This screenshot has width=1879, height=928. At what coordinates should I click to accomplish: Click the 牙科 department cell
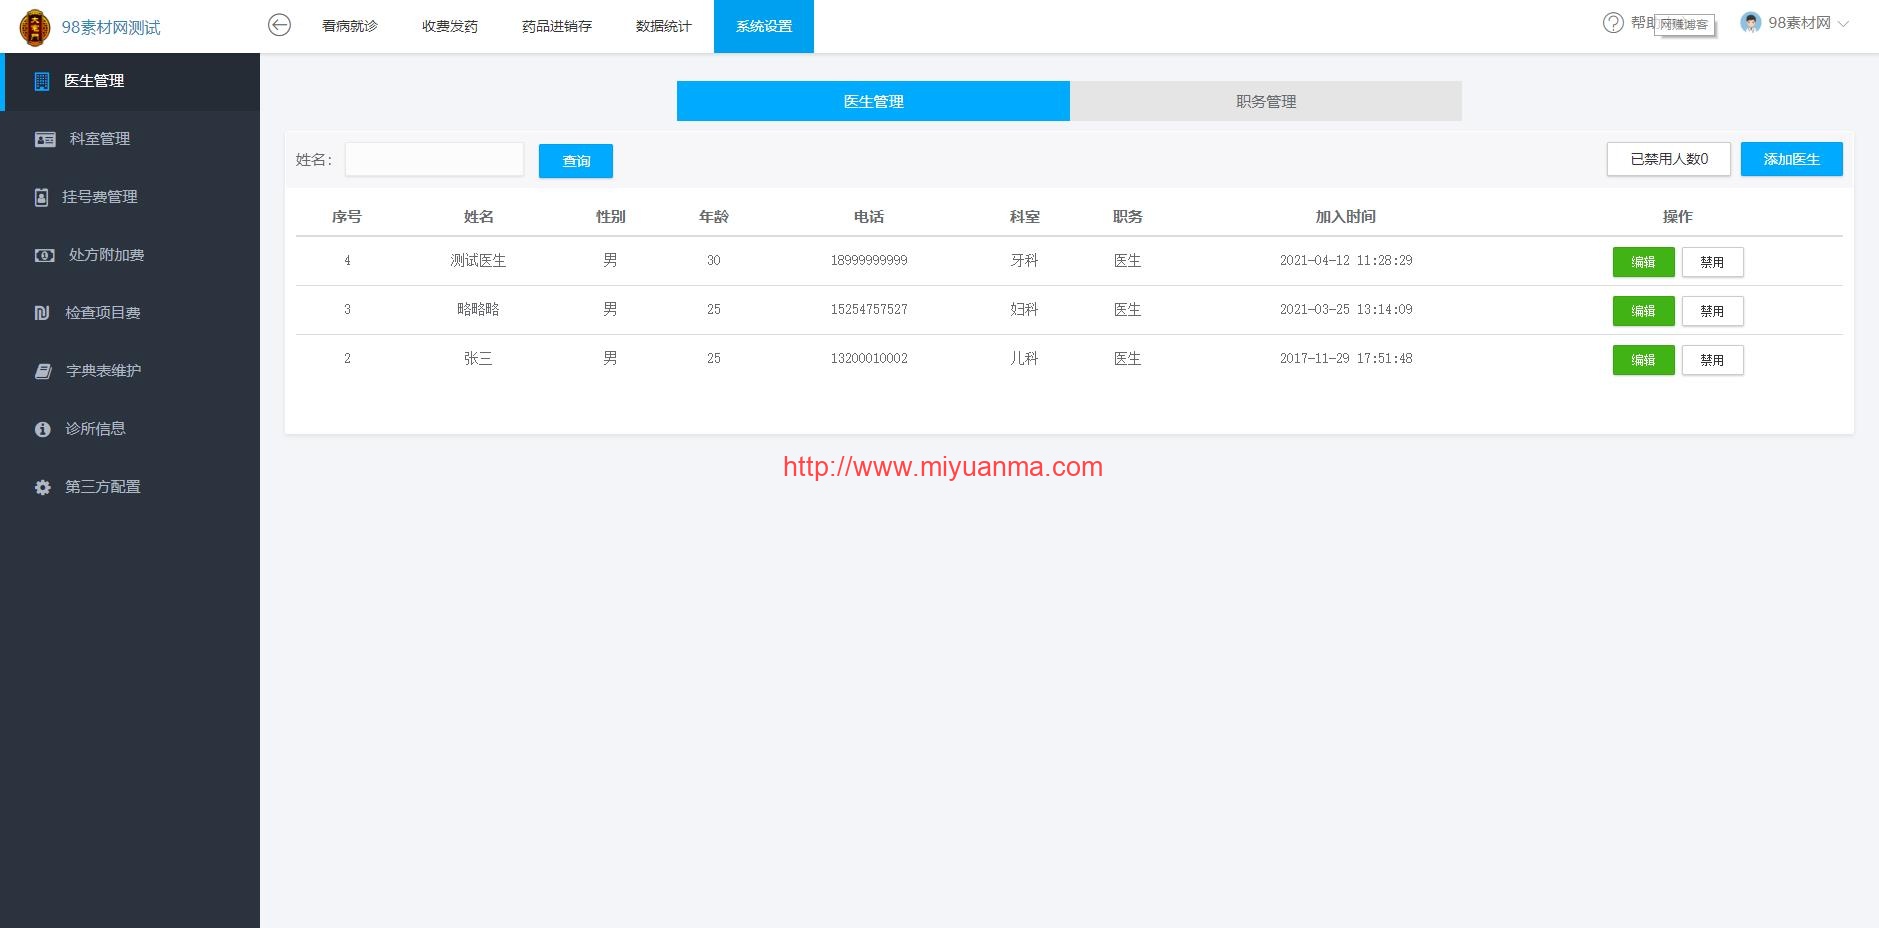[1024, 260]
